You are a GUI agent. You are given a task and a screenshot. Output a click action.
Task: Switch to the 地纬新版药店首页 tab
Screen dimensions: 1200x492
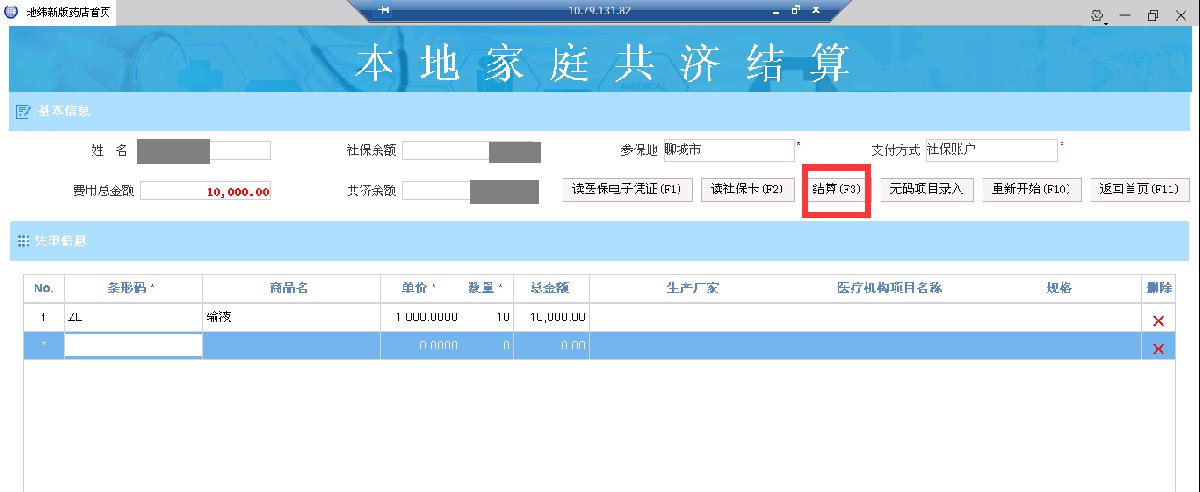pos(58,14)
